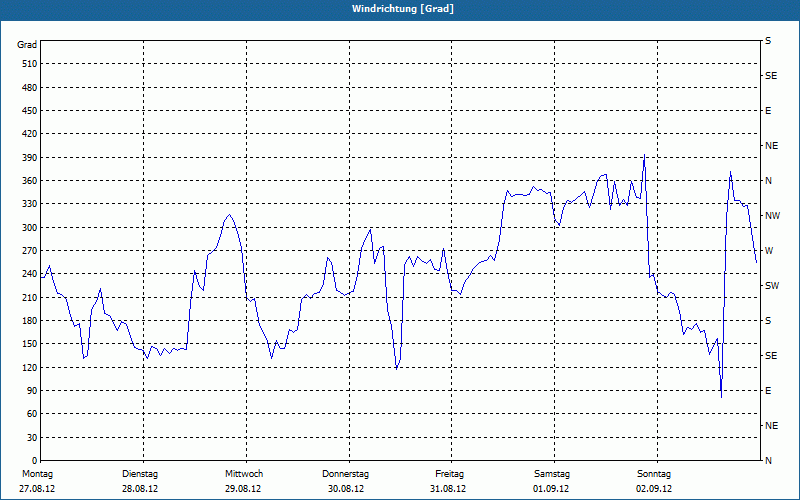Select the date 30.08.12

point(346,489)
